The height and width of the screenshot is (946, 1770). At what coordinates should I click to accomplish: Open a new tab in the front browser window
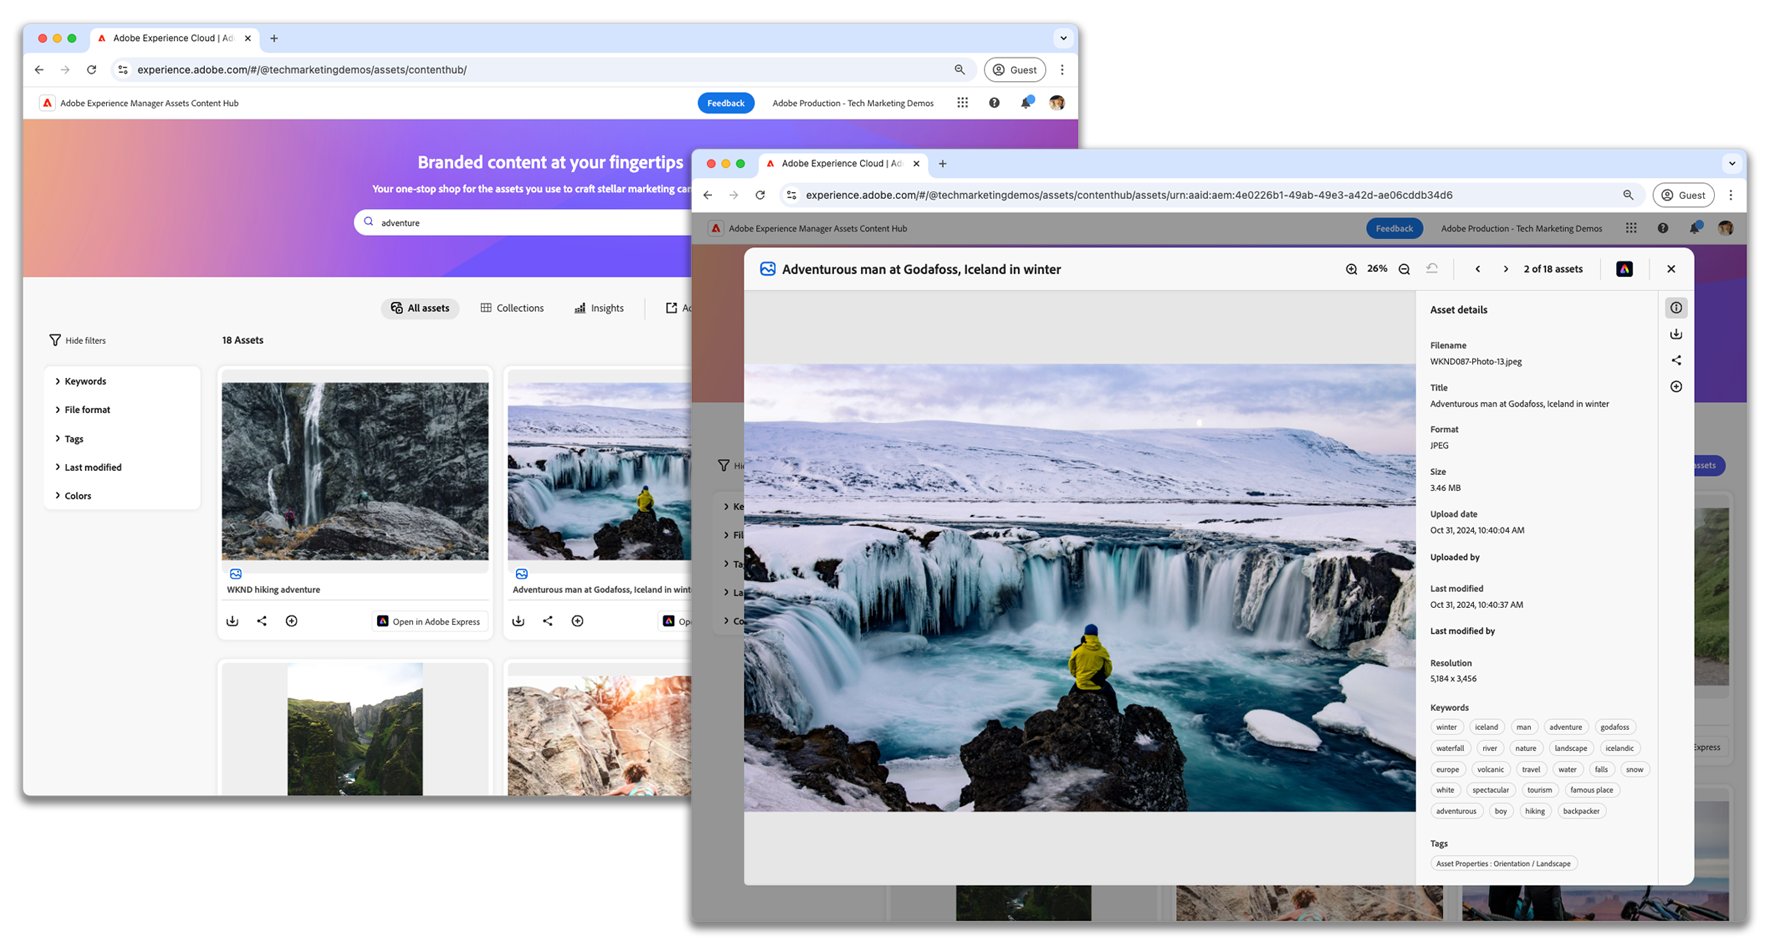942,163
